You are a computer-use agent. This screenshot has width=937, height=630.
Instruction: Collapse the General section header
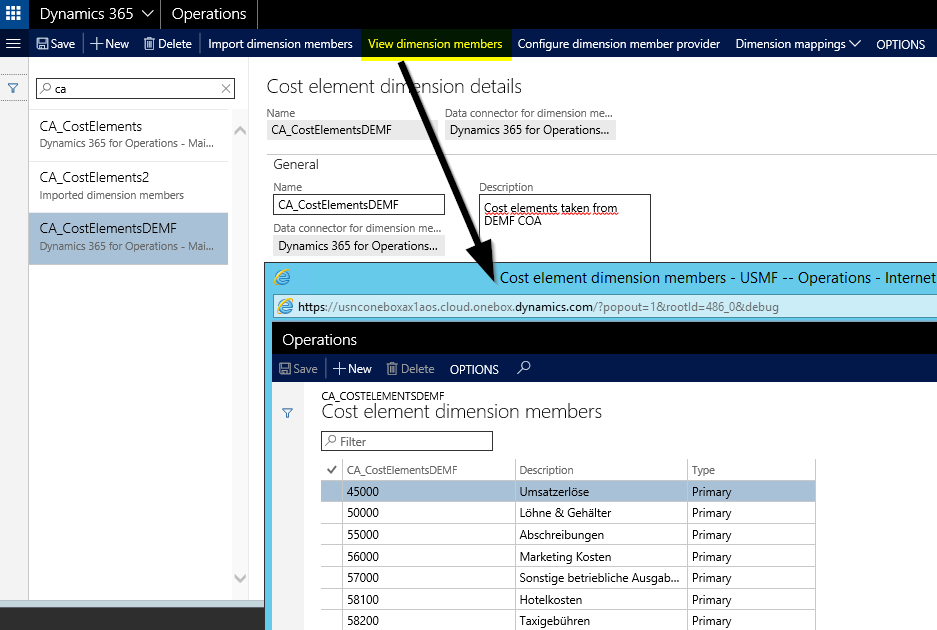coord(296,164)
